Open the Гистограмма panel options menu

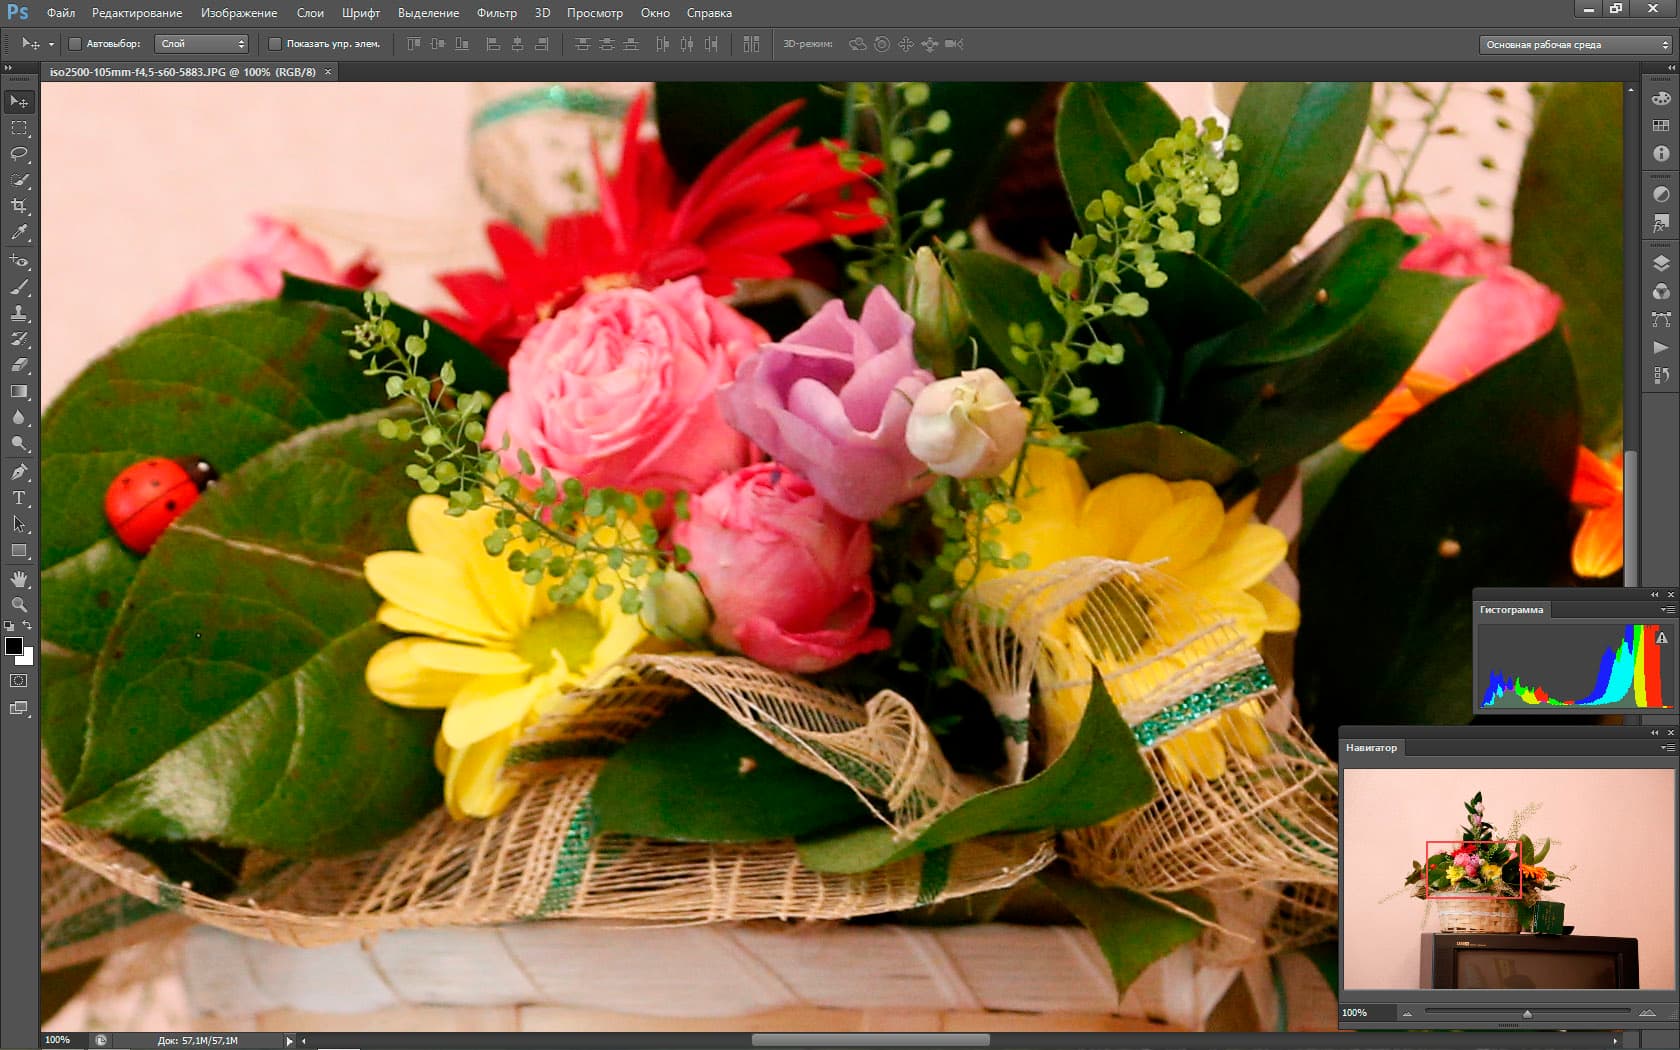[1667, 610]
